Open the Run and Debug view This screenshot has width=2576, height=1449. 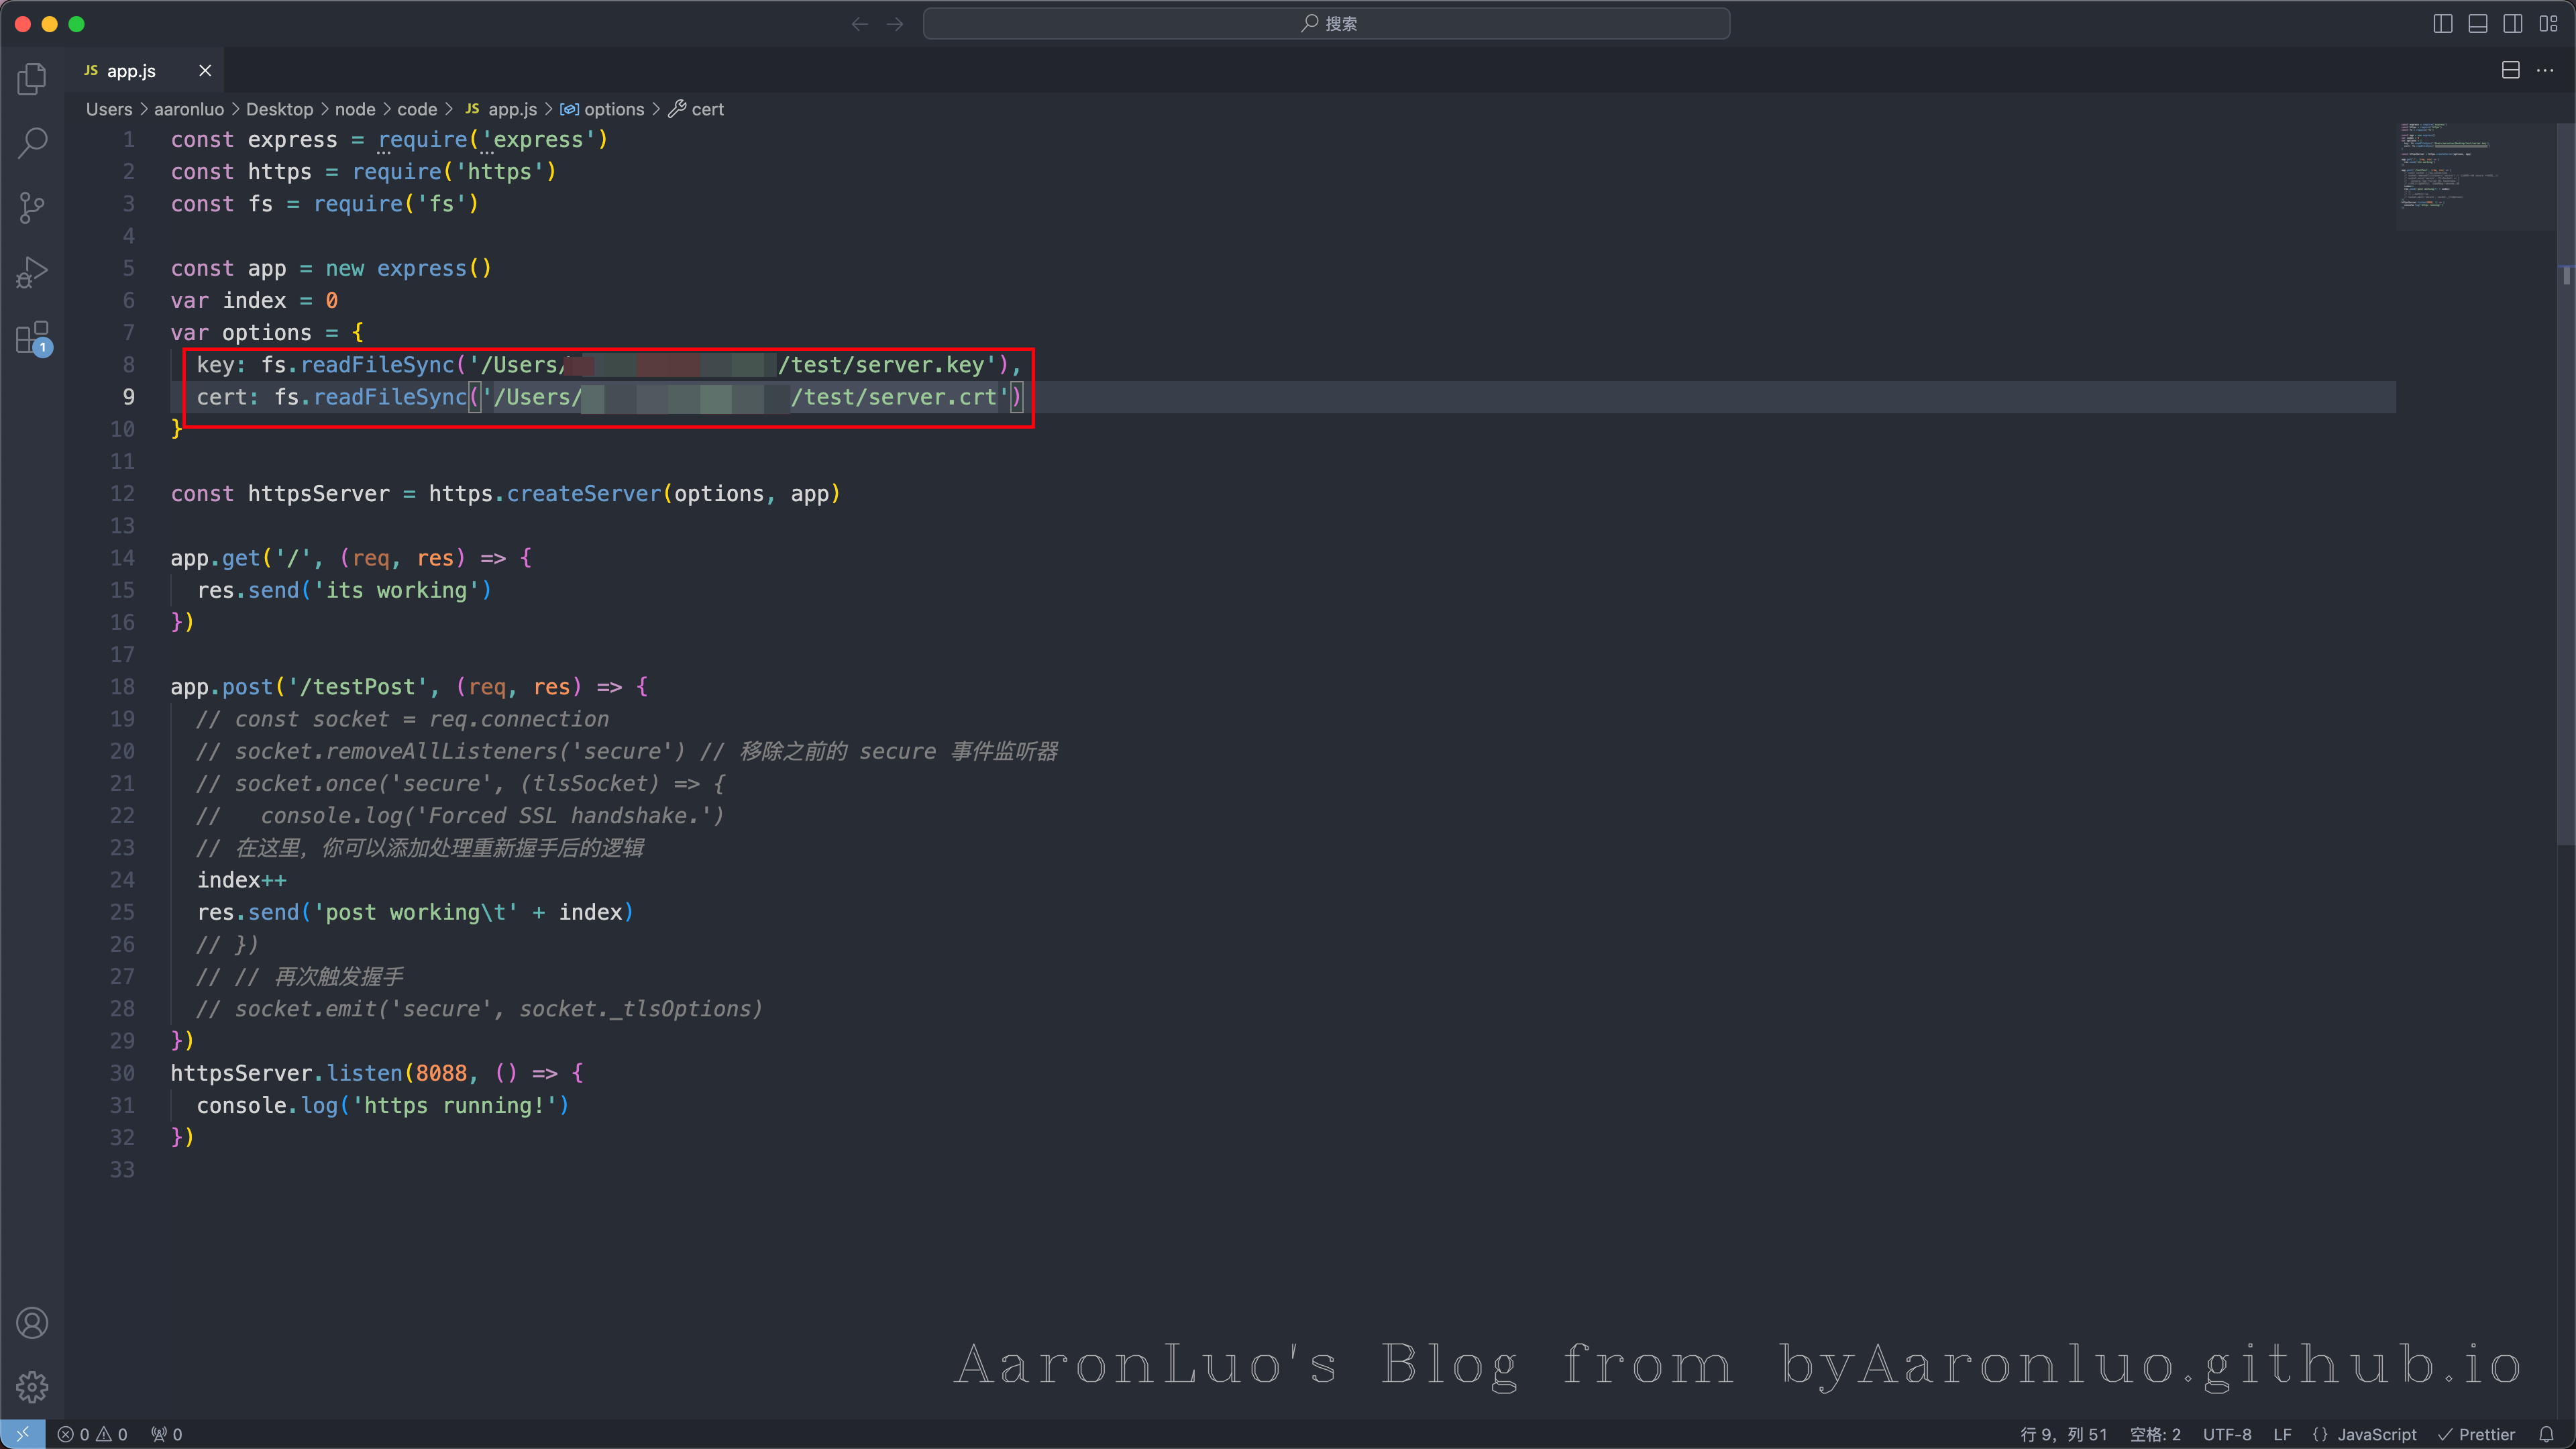click(32, 272)
